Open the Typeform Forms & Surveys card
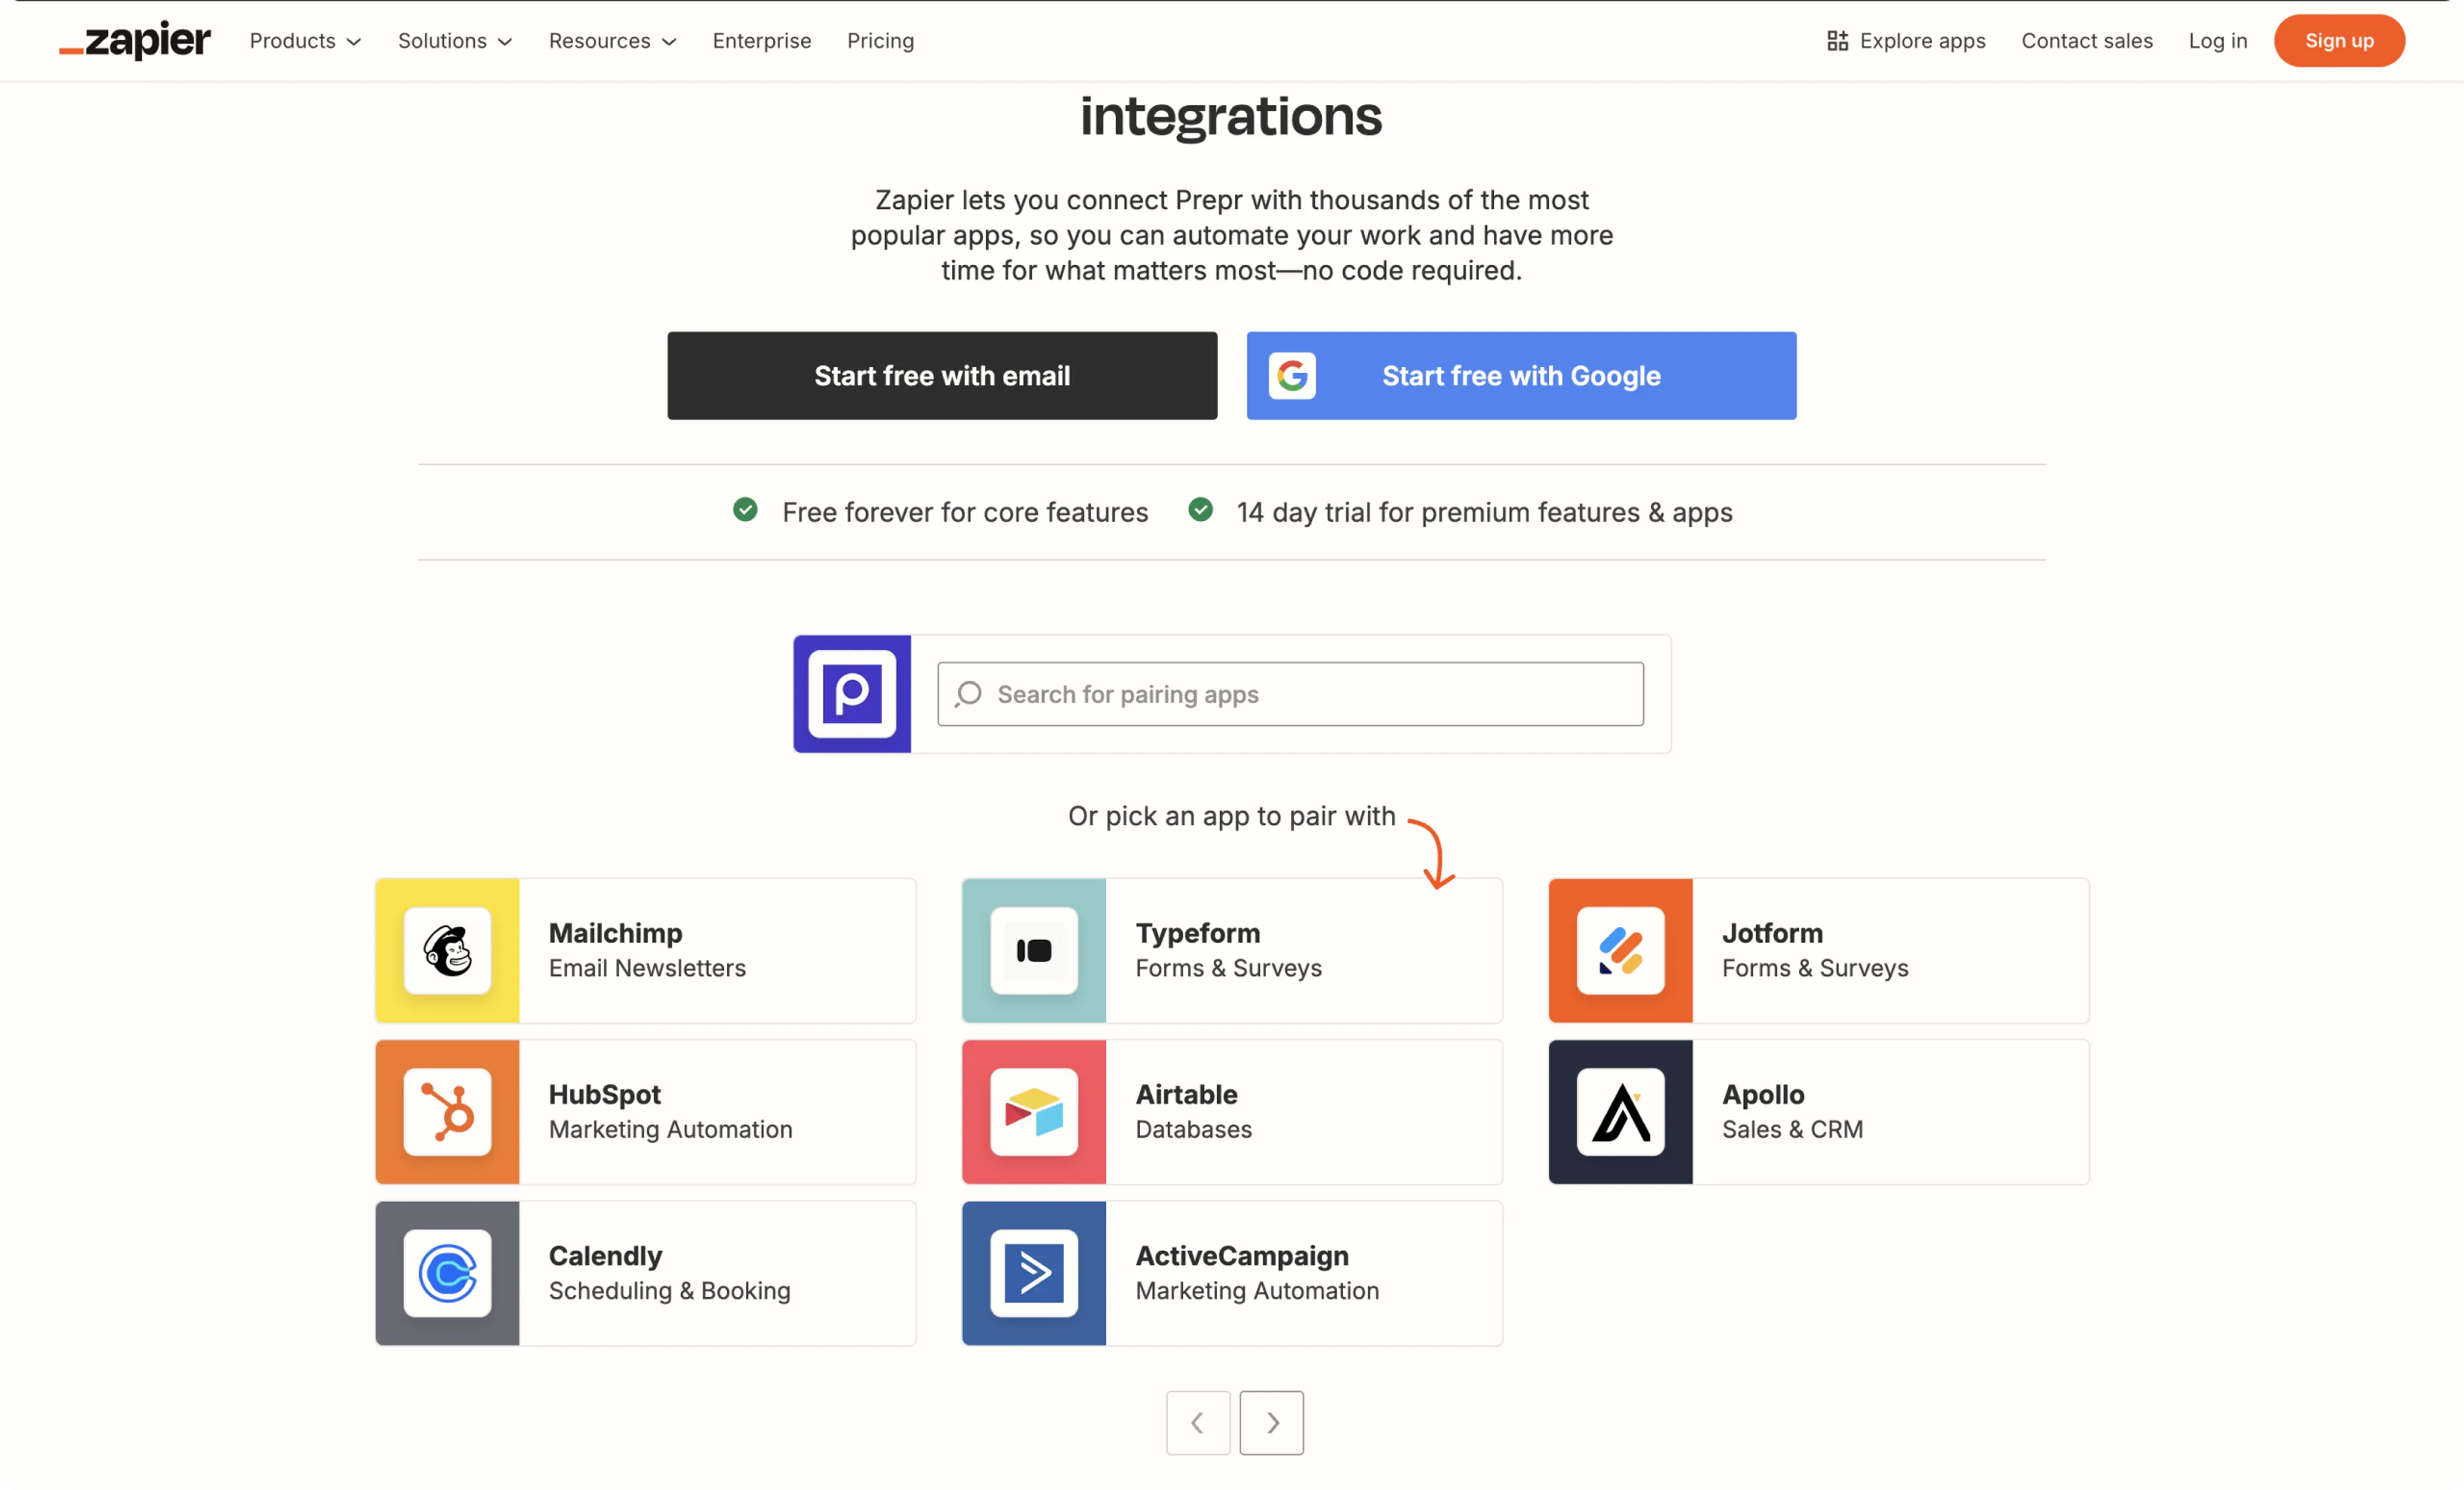 click(x=1232, y=951)
